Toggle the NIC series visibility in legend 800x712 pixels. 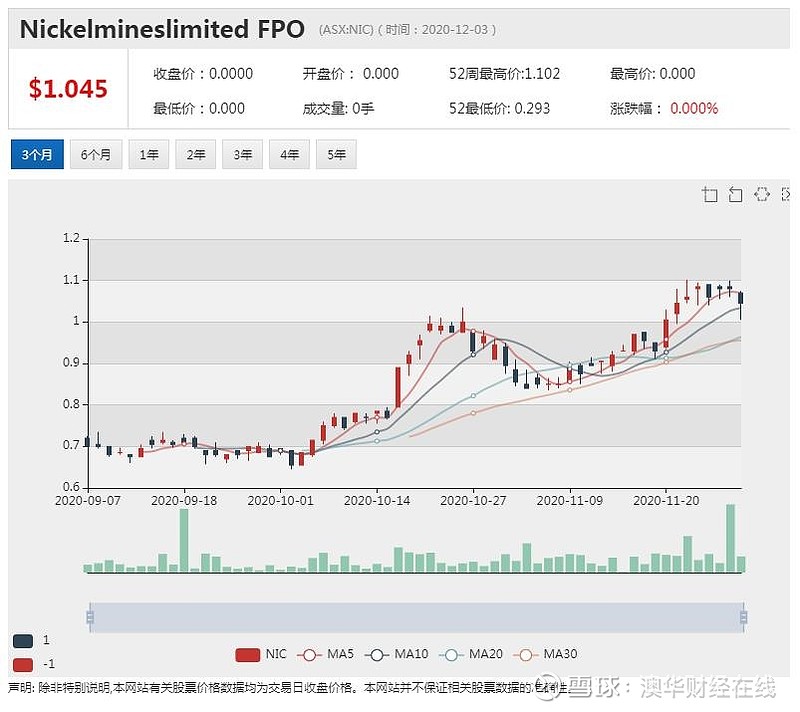247,653
